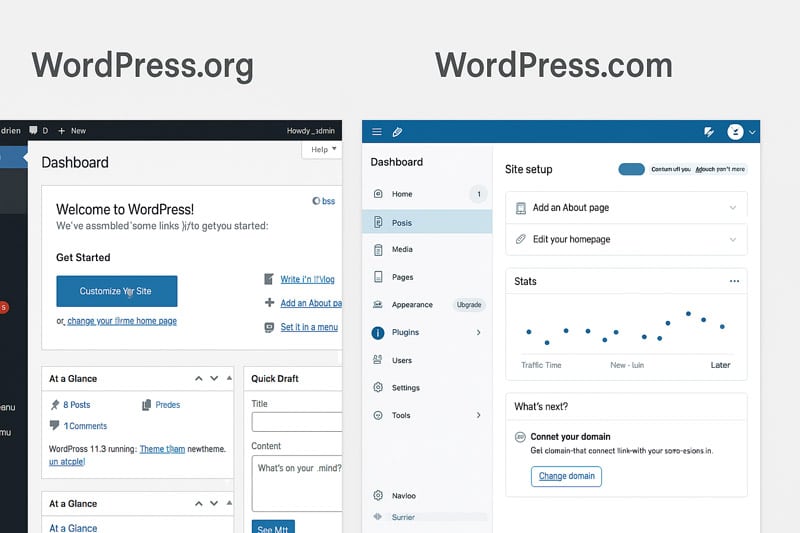Viewport: 800px width, 533px height.
Task: Open the hamburger menu in WordPress.com header
Action: tap(377, 132)
